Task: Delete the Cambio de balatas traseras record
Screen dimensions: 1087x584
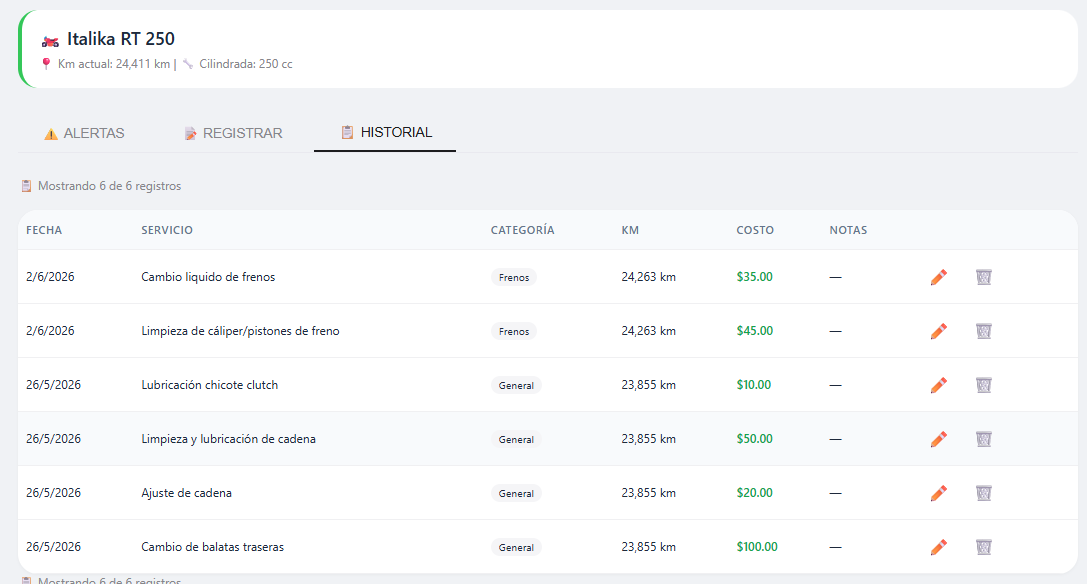Action: click(x=984, y=547)
